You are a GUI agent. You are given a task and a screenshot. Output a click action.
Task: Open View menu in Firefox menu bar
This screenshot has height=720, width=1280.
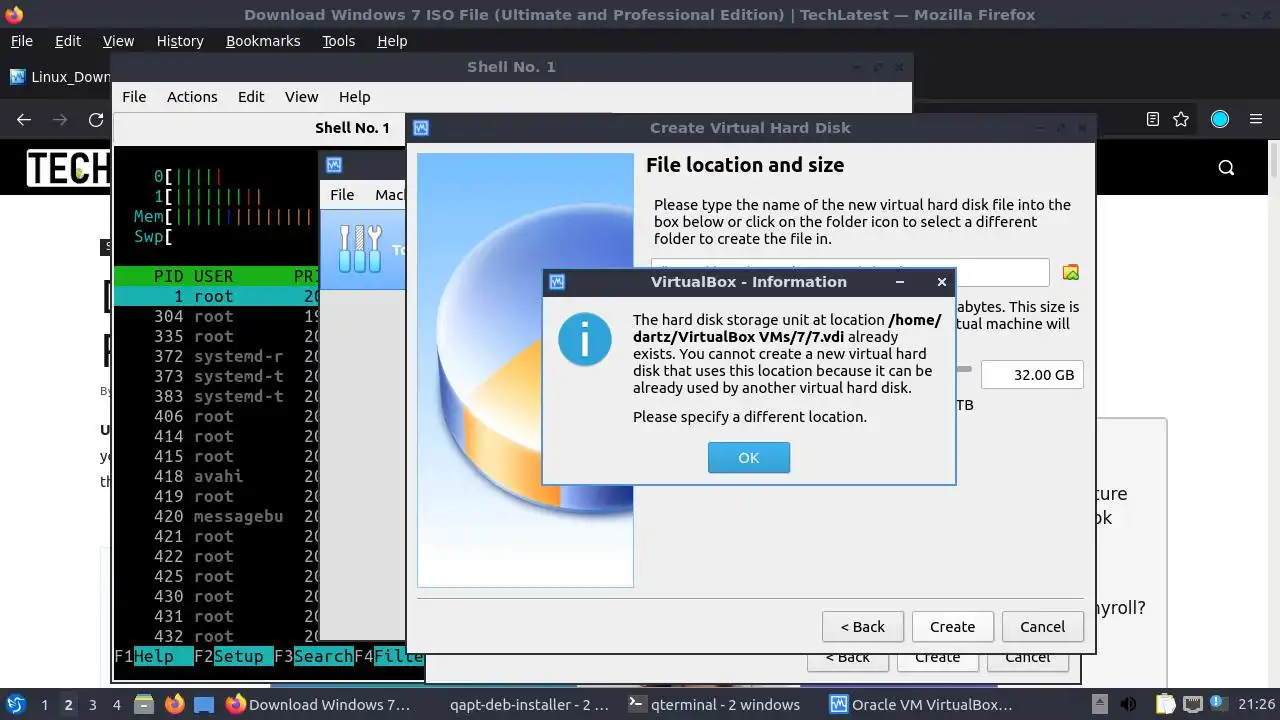[118, 41]
